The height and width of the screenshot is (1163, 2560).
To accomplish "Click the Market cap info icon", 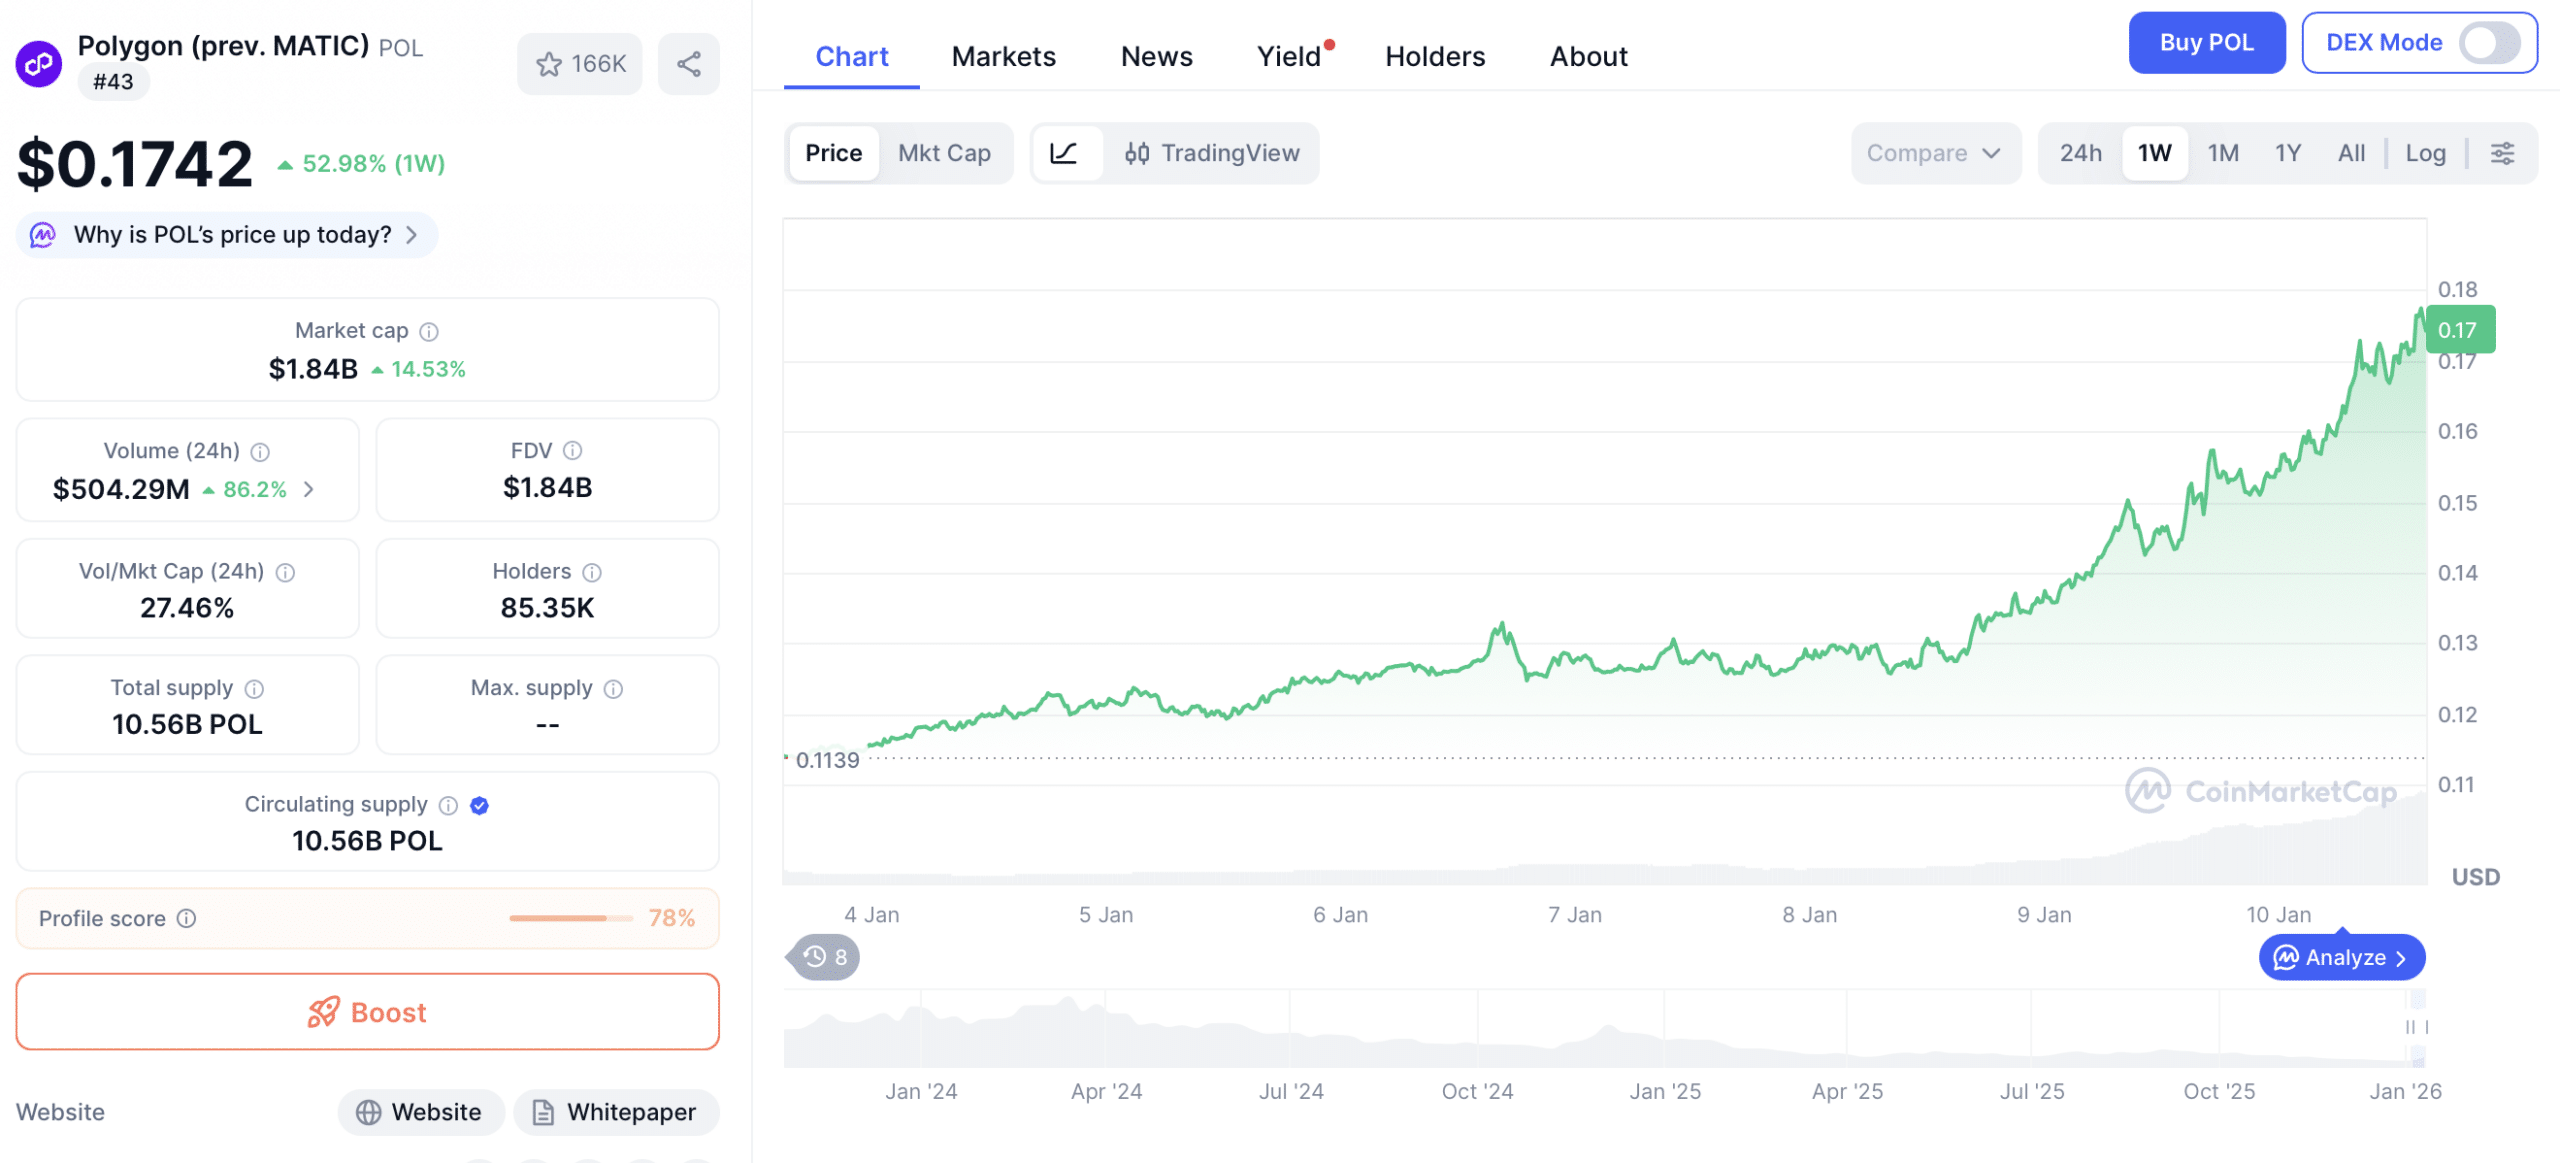I will coord(430,331).
